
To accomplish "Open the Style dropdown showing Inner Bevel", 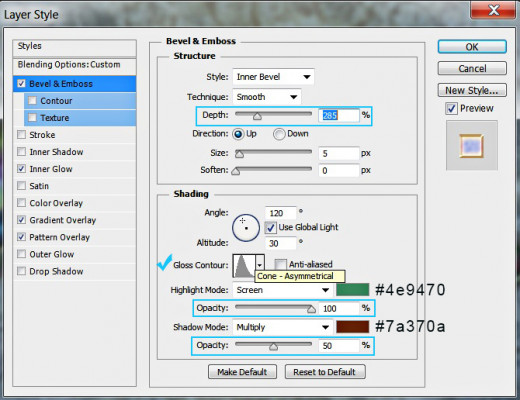I will click(x=273, y=77).
